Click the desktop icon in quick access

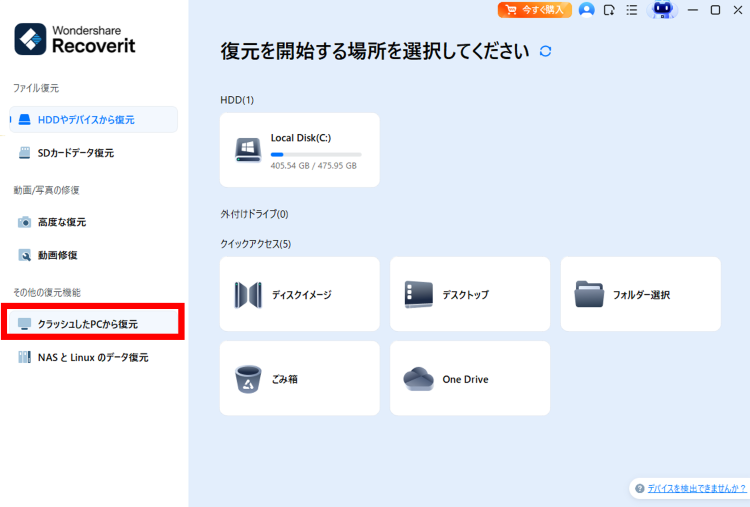click(419, 295)
